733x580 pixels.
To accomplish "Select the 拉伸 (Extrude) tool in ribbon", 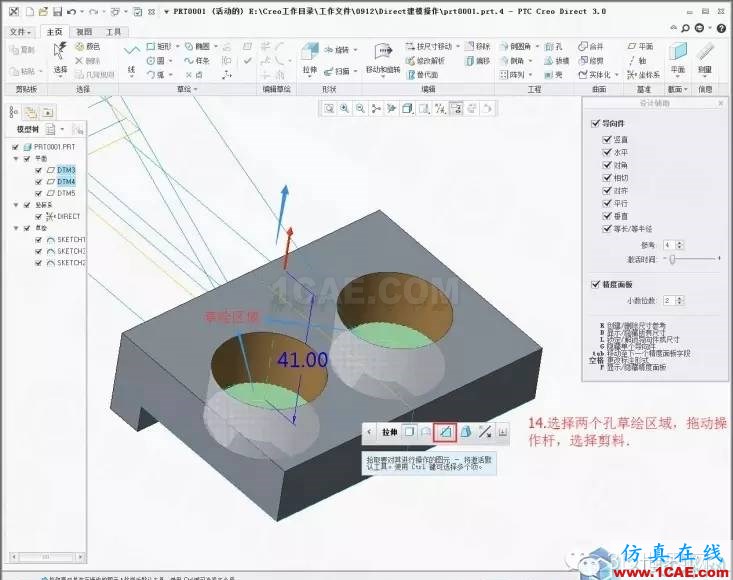I will [309, 58].
